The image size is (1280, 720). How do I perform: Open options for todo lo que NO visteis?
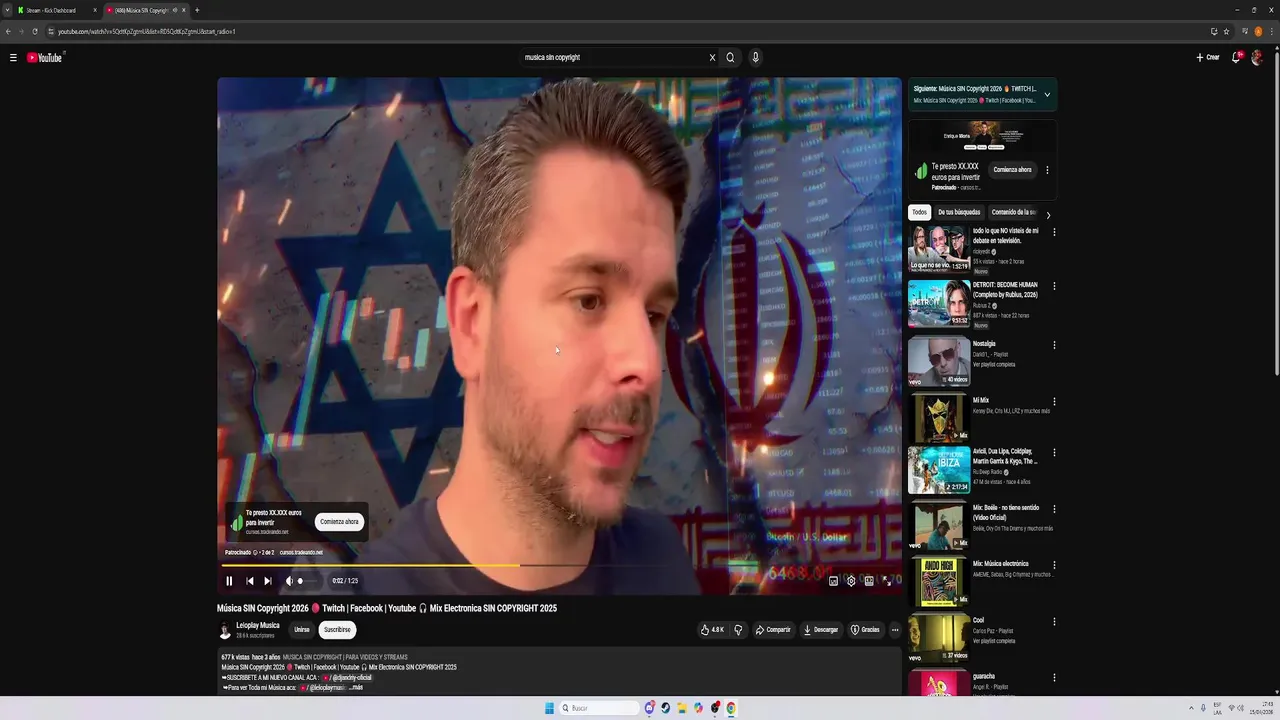pyautogui.click(x=1054, y=232)
